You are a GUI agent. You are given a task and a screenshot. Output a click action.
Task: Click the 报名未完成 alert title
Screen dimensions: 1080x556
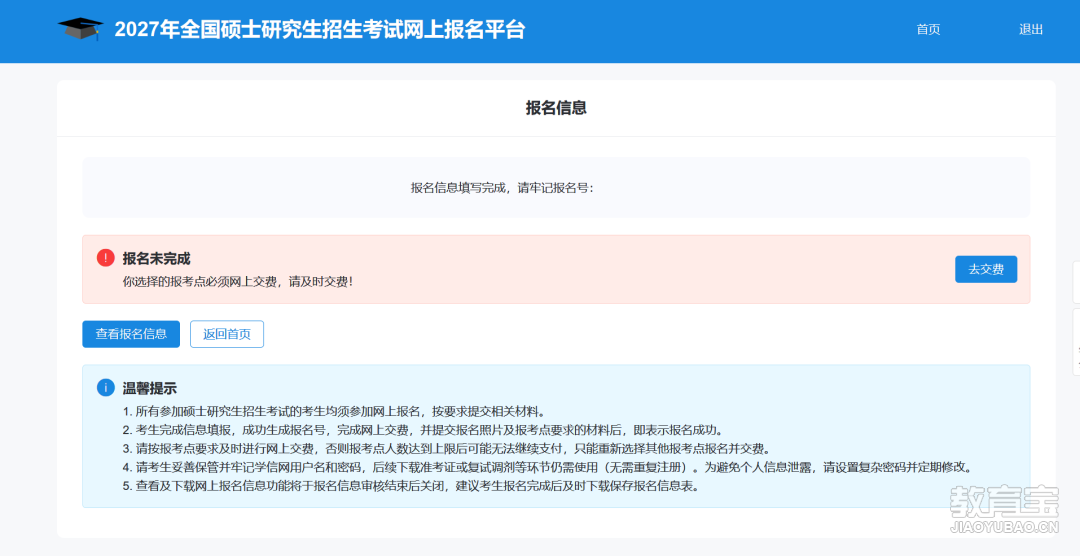pos(156,258)
